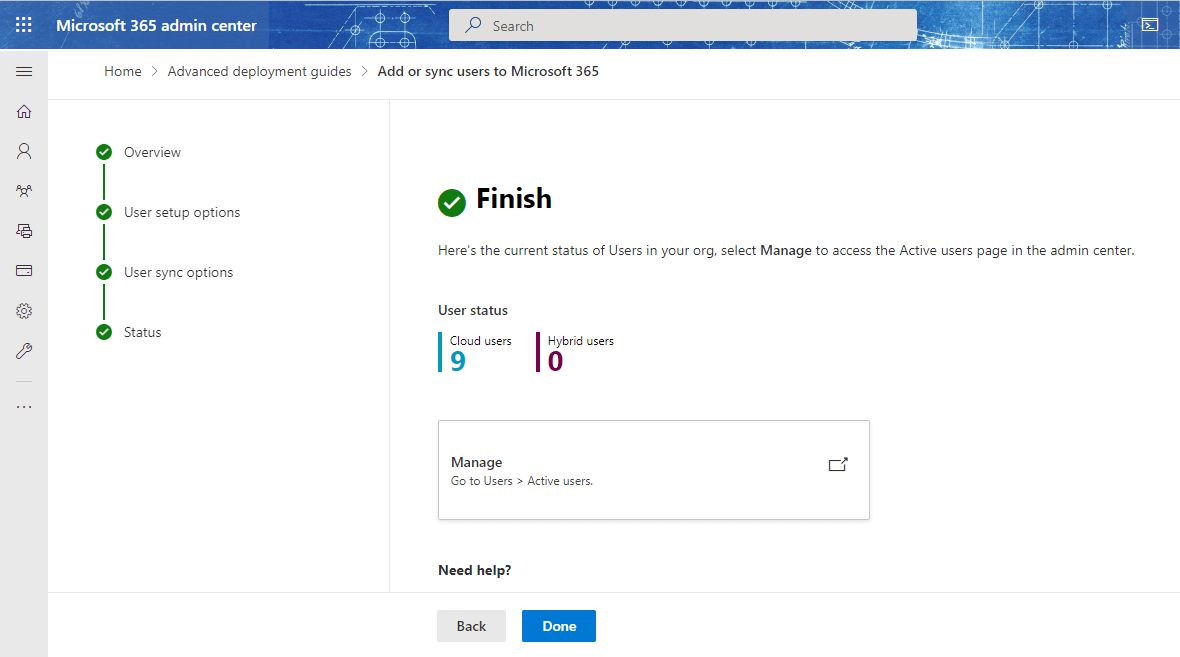Viewport: 1180px width, 657px height.
Task: Open the app launcher grid
Action: [x=23, y=25]
